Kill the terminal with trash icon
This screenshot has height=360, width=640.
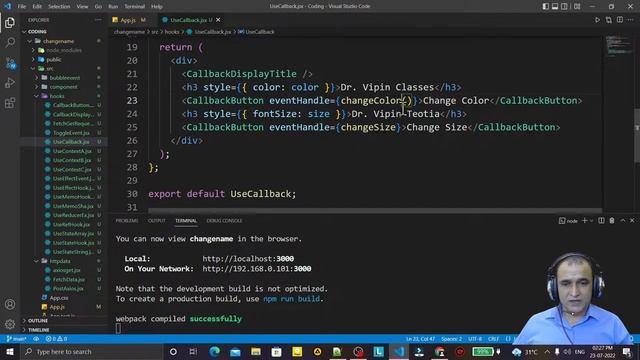pos(612,220)
